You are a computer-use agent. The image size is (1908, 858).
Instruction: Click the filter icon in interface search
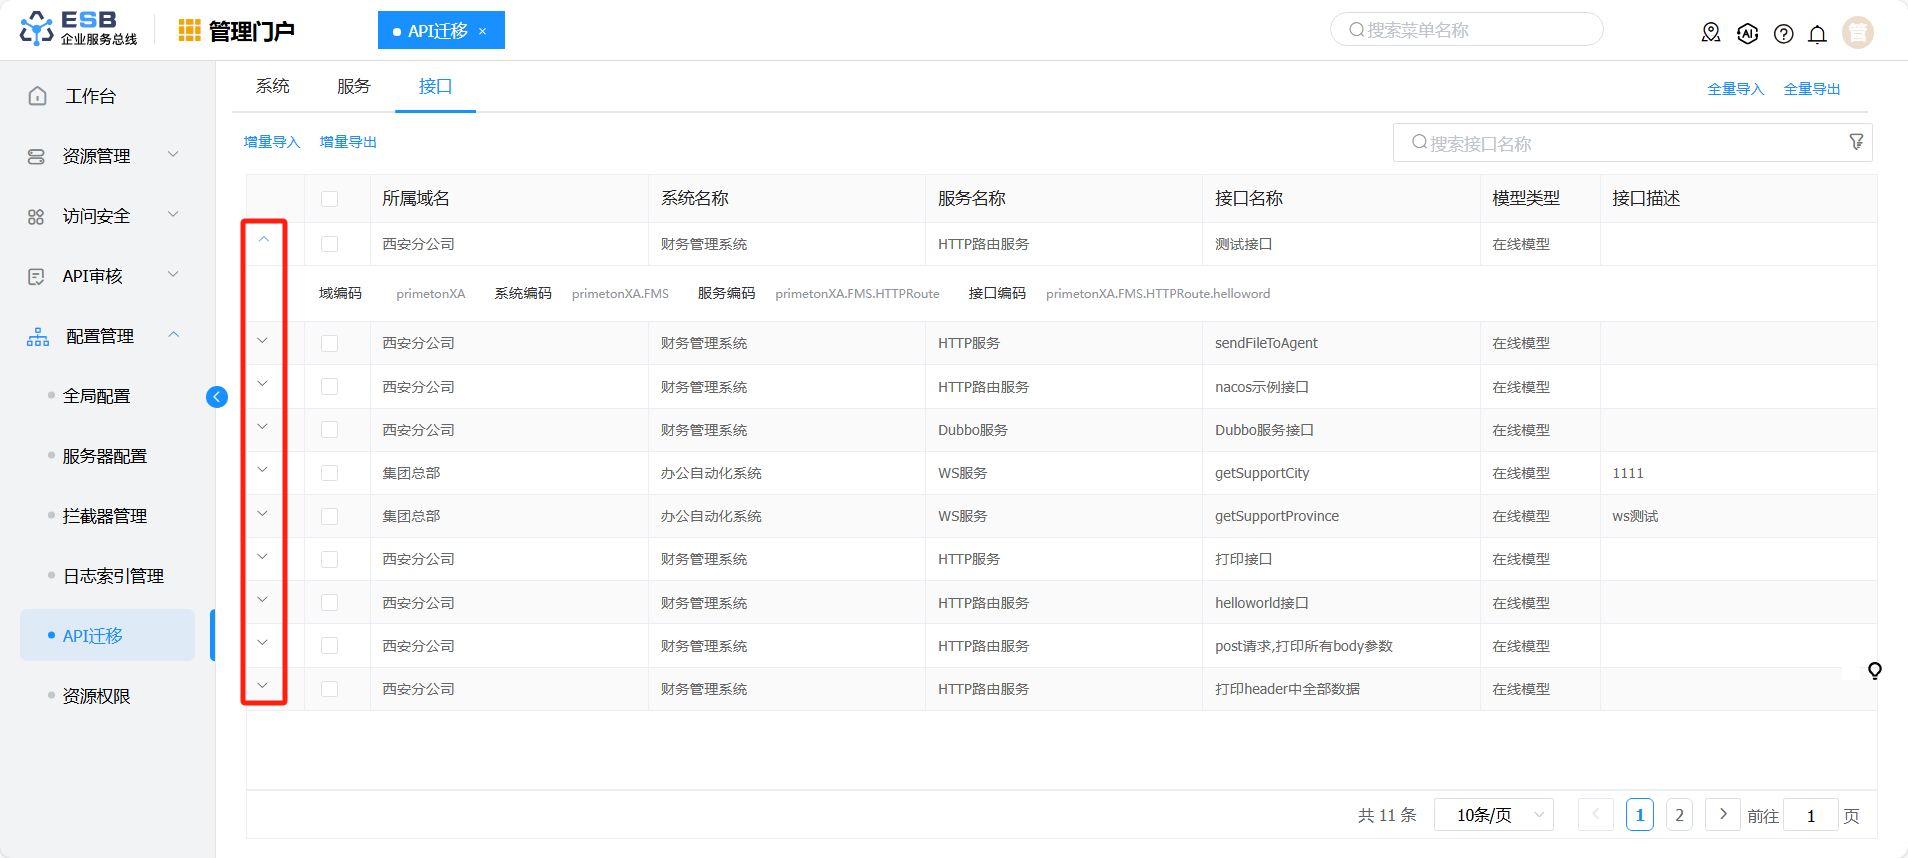1856,142
